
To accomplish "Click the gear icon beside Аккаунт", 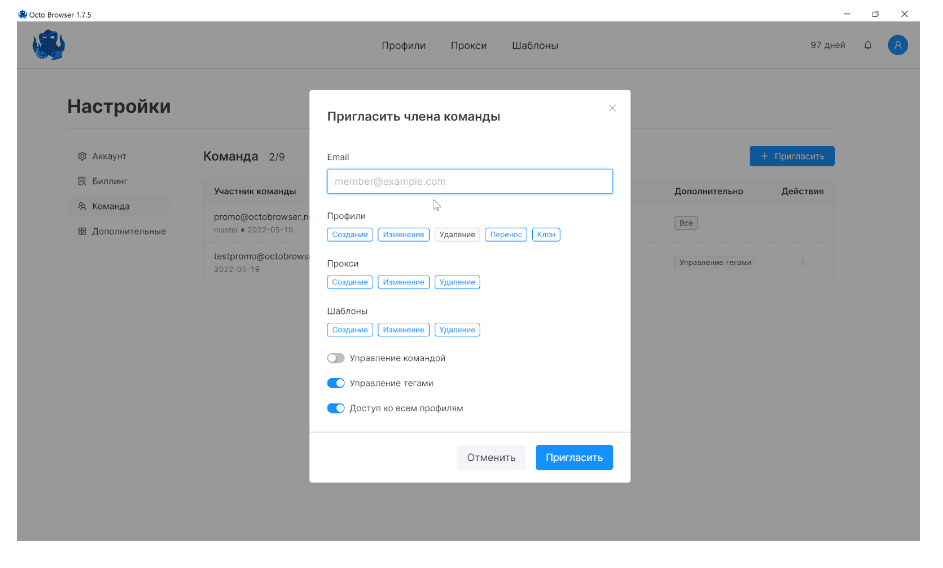I will (x=82, y=156).
